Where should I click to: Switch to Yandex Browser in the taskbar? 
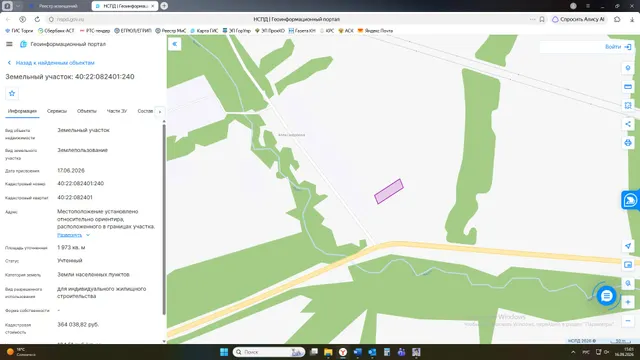tap(343, 352)
